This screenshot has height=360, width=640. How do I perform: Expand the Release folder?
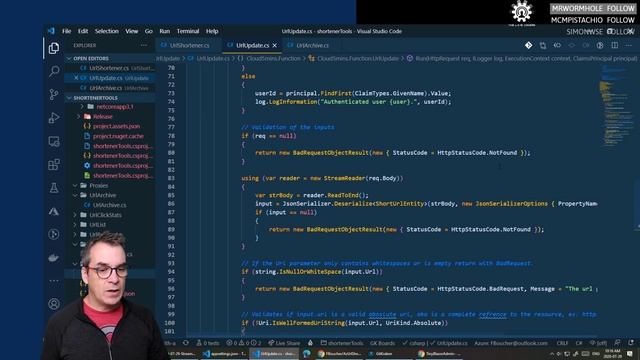point(110,116)
